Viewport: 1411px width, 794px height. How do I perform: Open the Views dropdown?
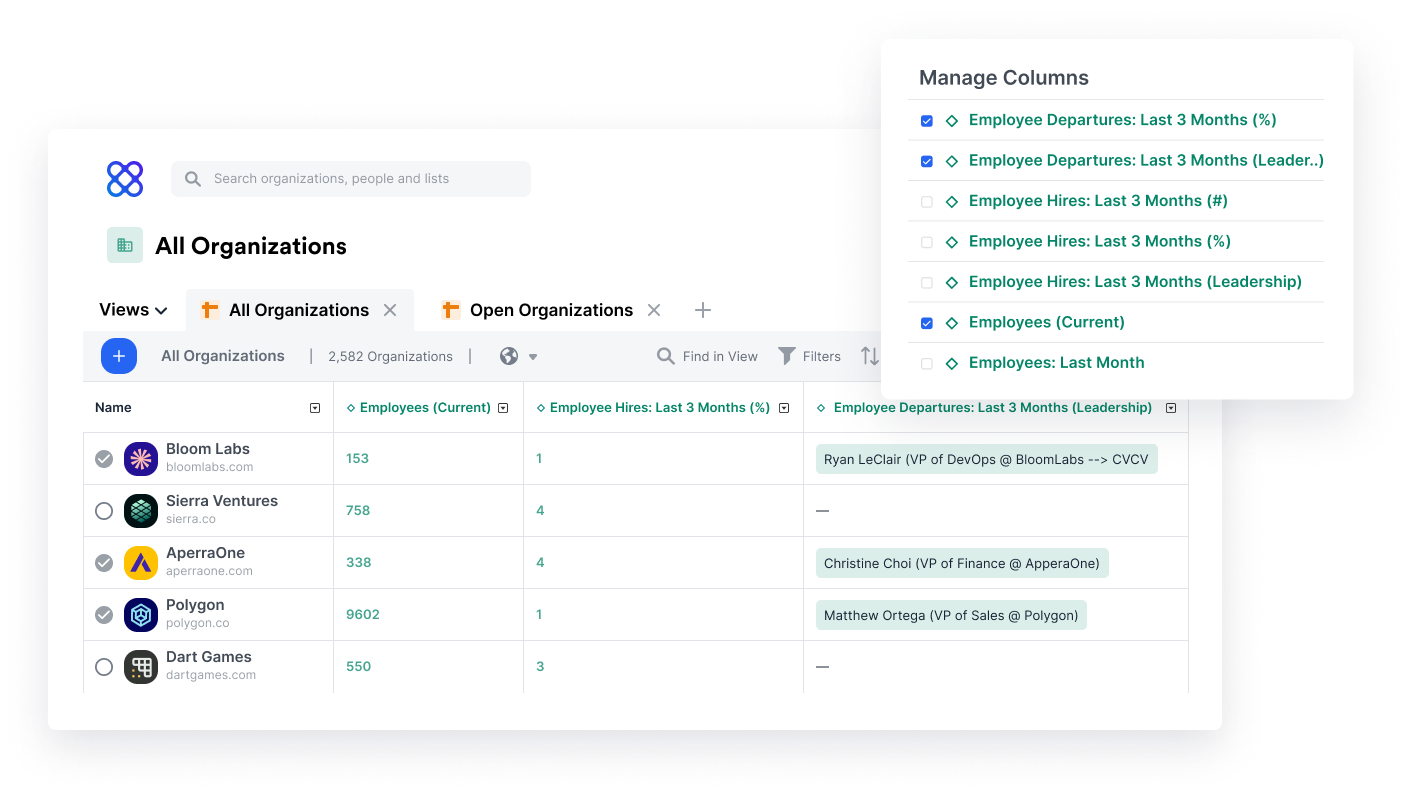pos(132,309)
